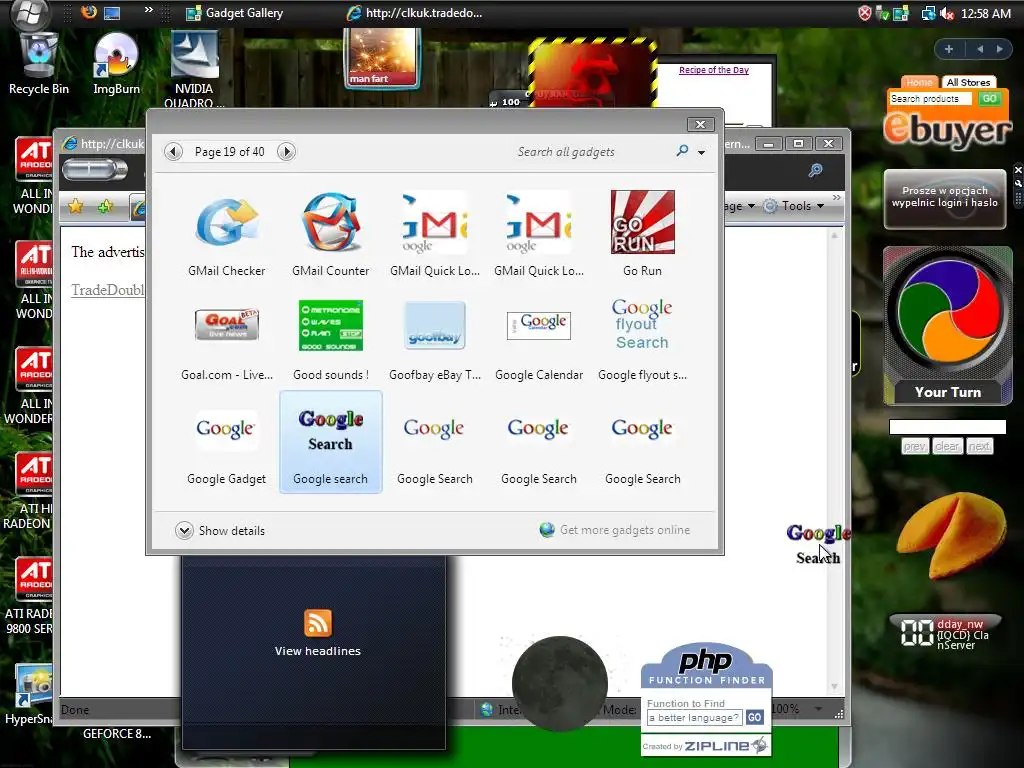
Task: Select the Good sounds gadget icon
Action: pos(330,325)
